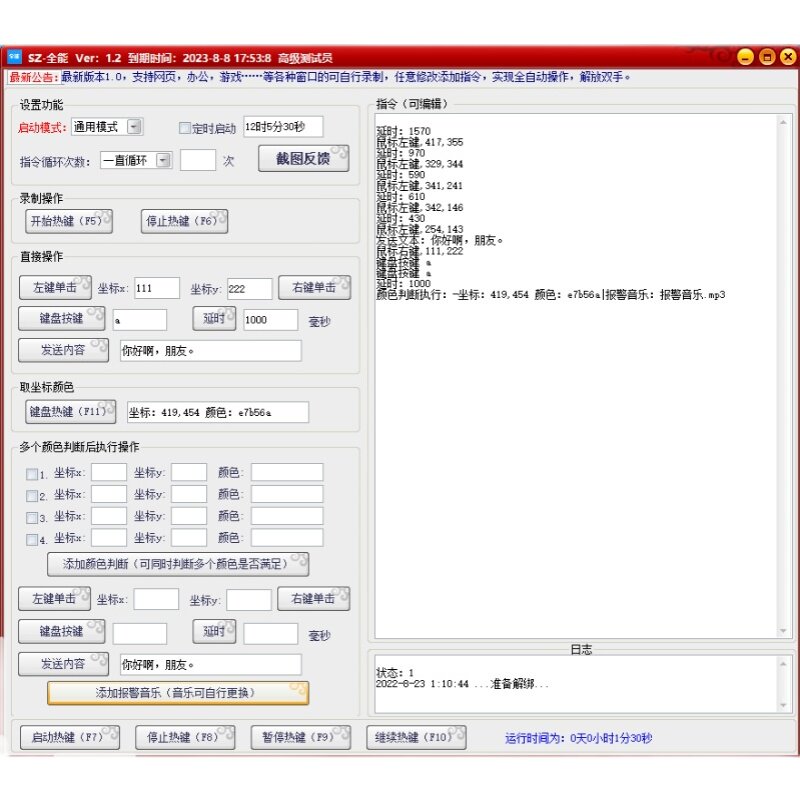Click the 12时5分30秒 scheduled time field
Screen dimensions: 800x800
283,127
